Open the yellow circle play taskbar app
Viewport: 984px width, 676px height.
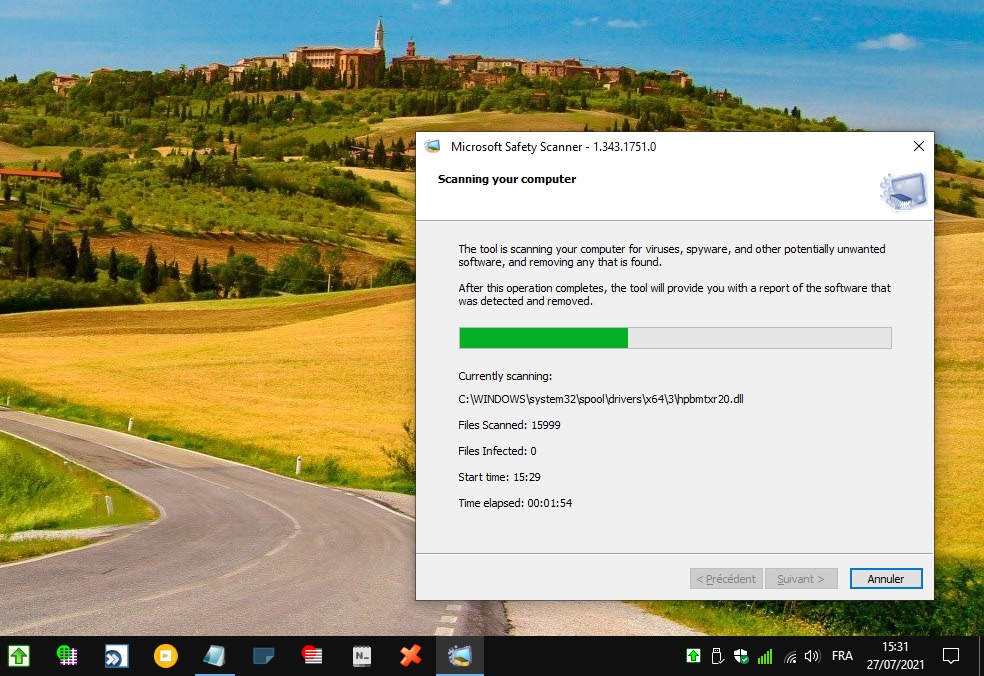pos(166,656)
